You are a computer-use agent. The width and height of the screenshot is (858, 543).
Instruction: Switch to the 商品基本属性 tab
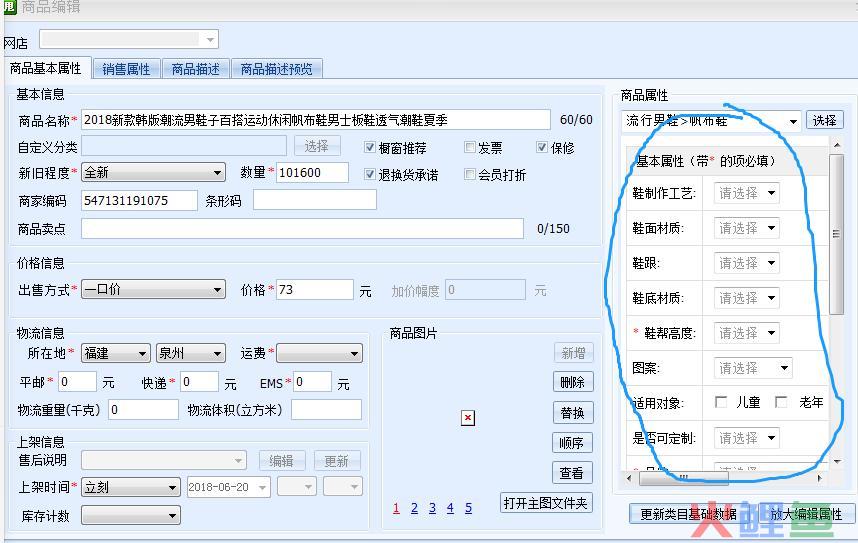point(46,68)
